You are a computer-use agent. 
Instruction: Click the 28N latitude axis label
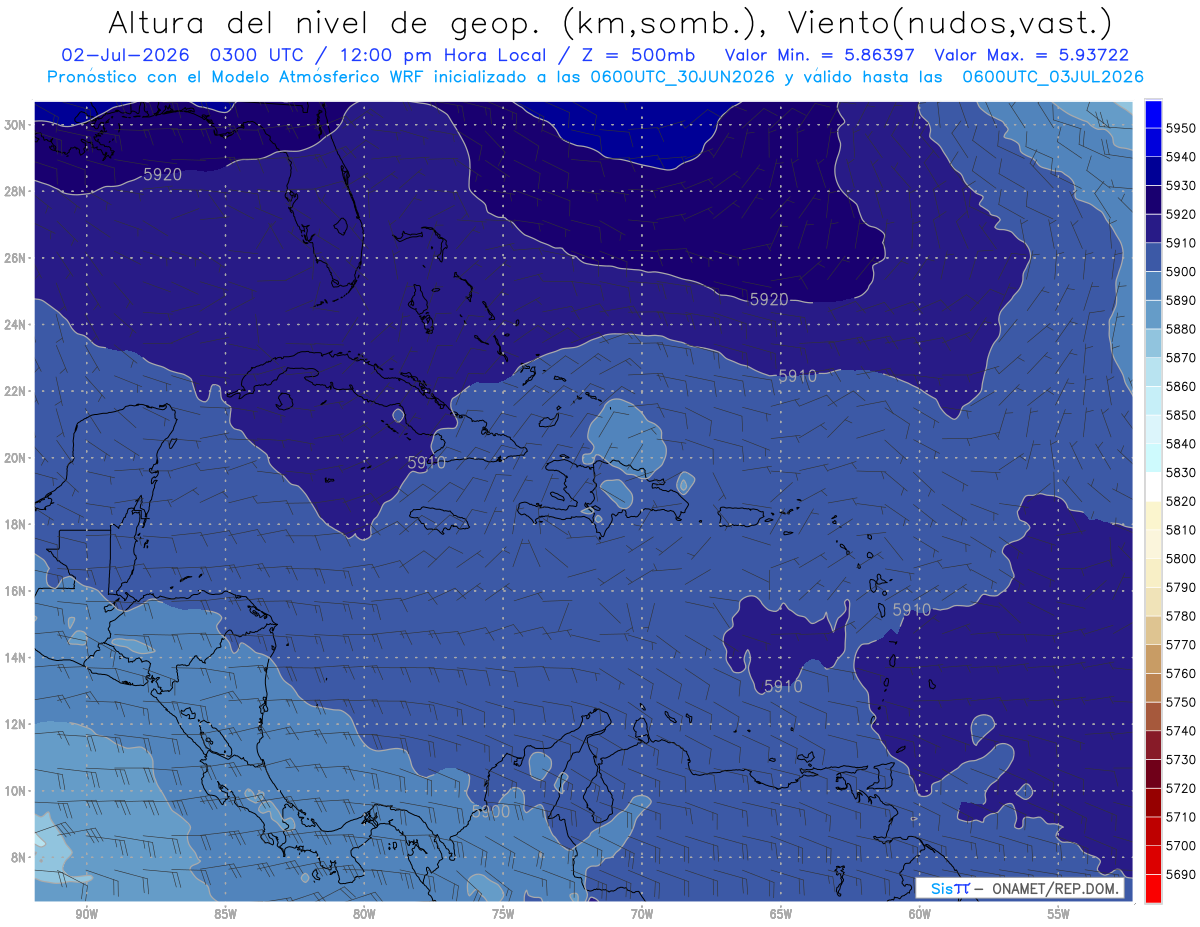[x=15, y=191]
